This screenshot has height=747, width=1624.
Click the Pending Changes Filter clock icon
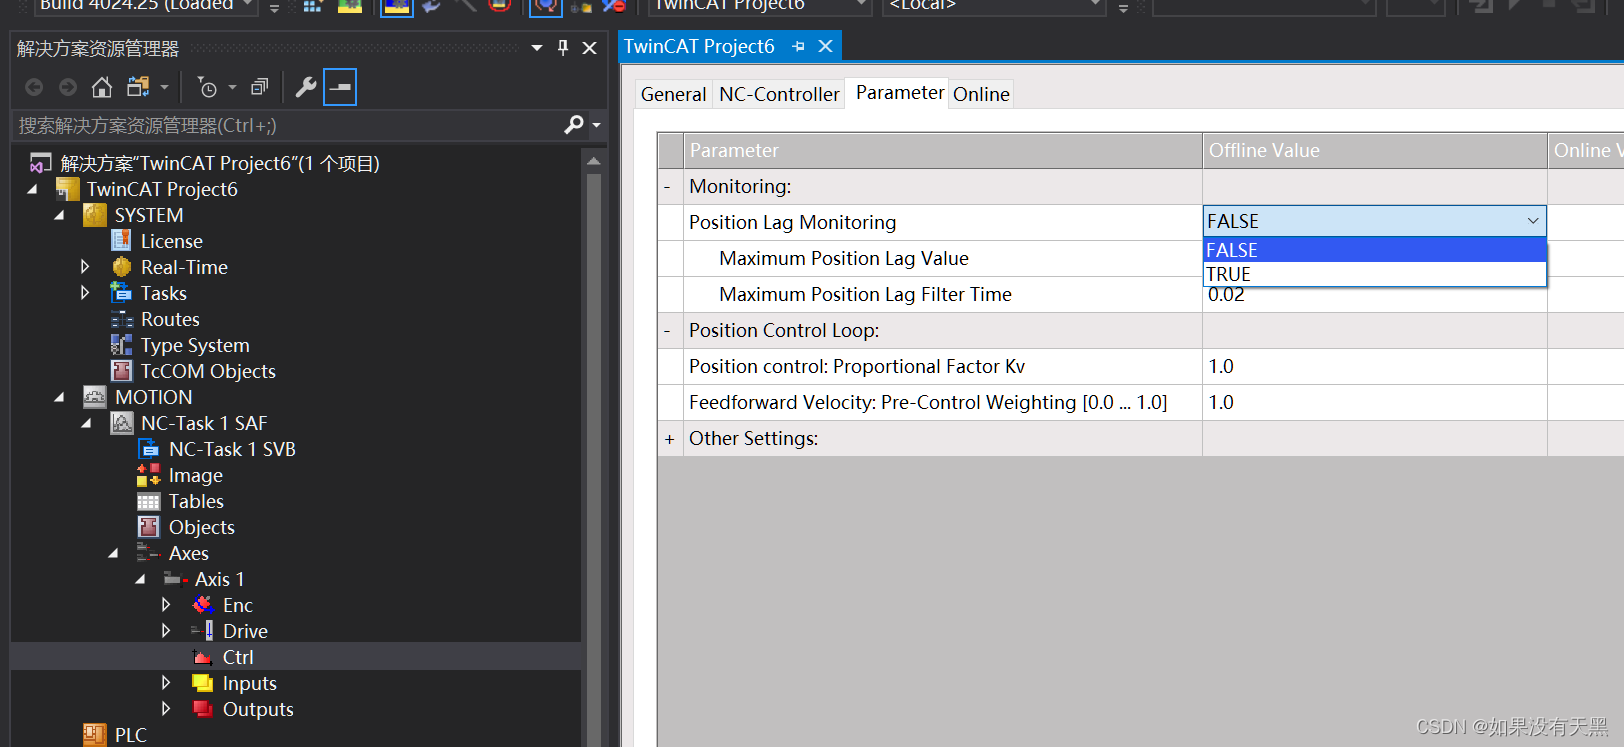pos(207,87)
